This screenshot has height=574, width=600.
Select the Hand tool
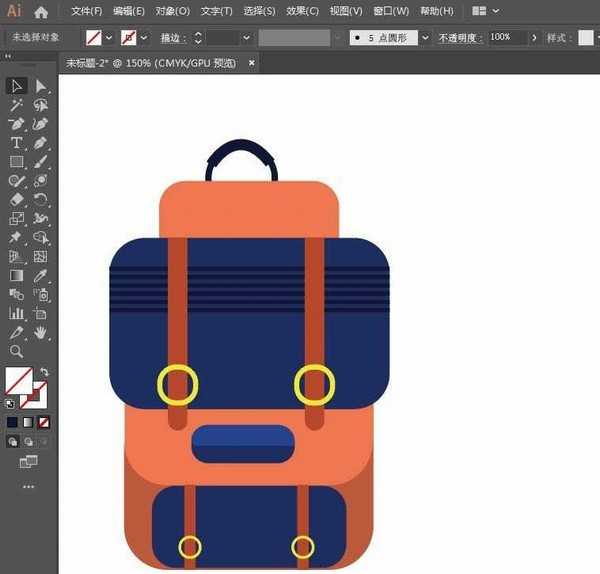pos(41,332)
